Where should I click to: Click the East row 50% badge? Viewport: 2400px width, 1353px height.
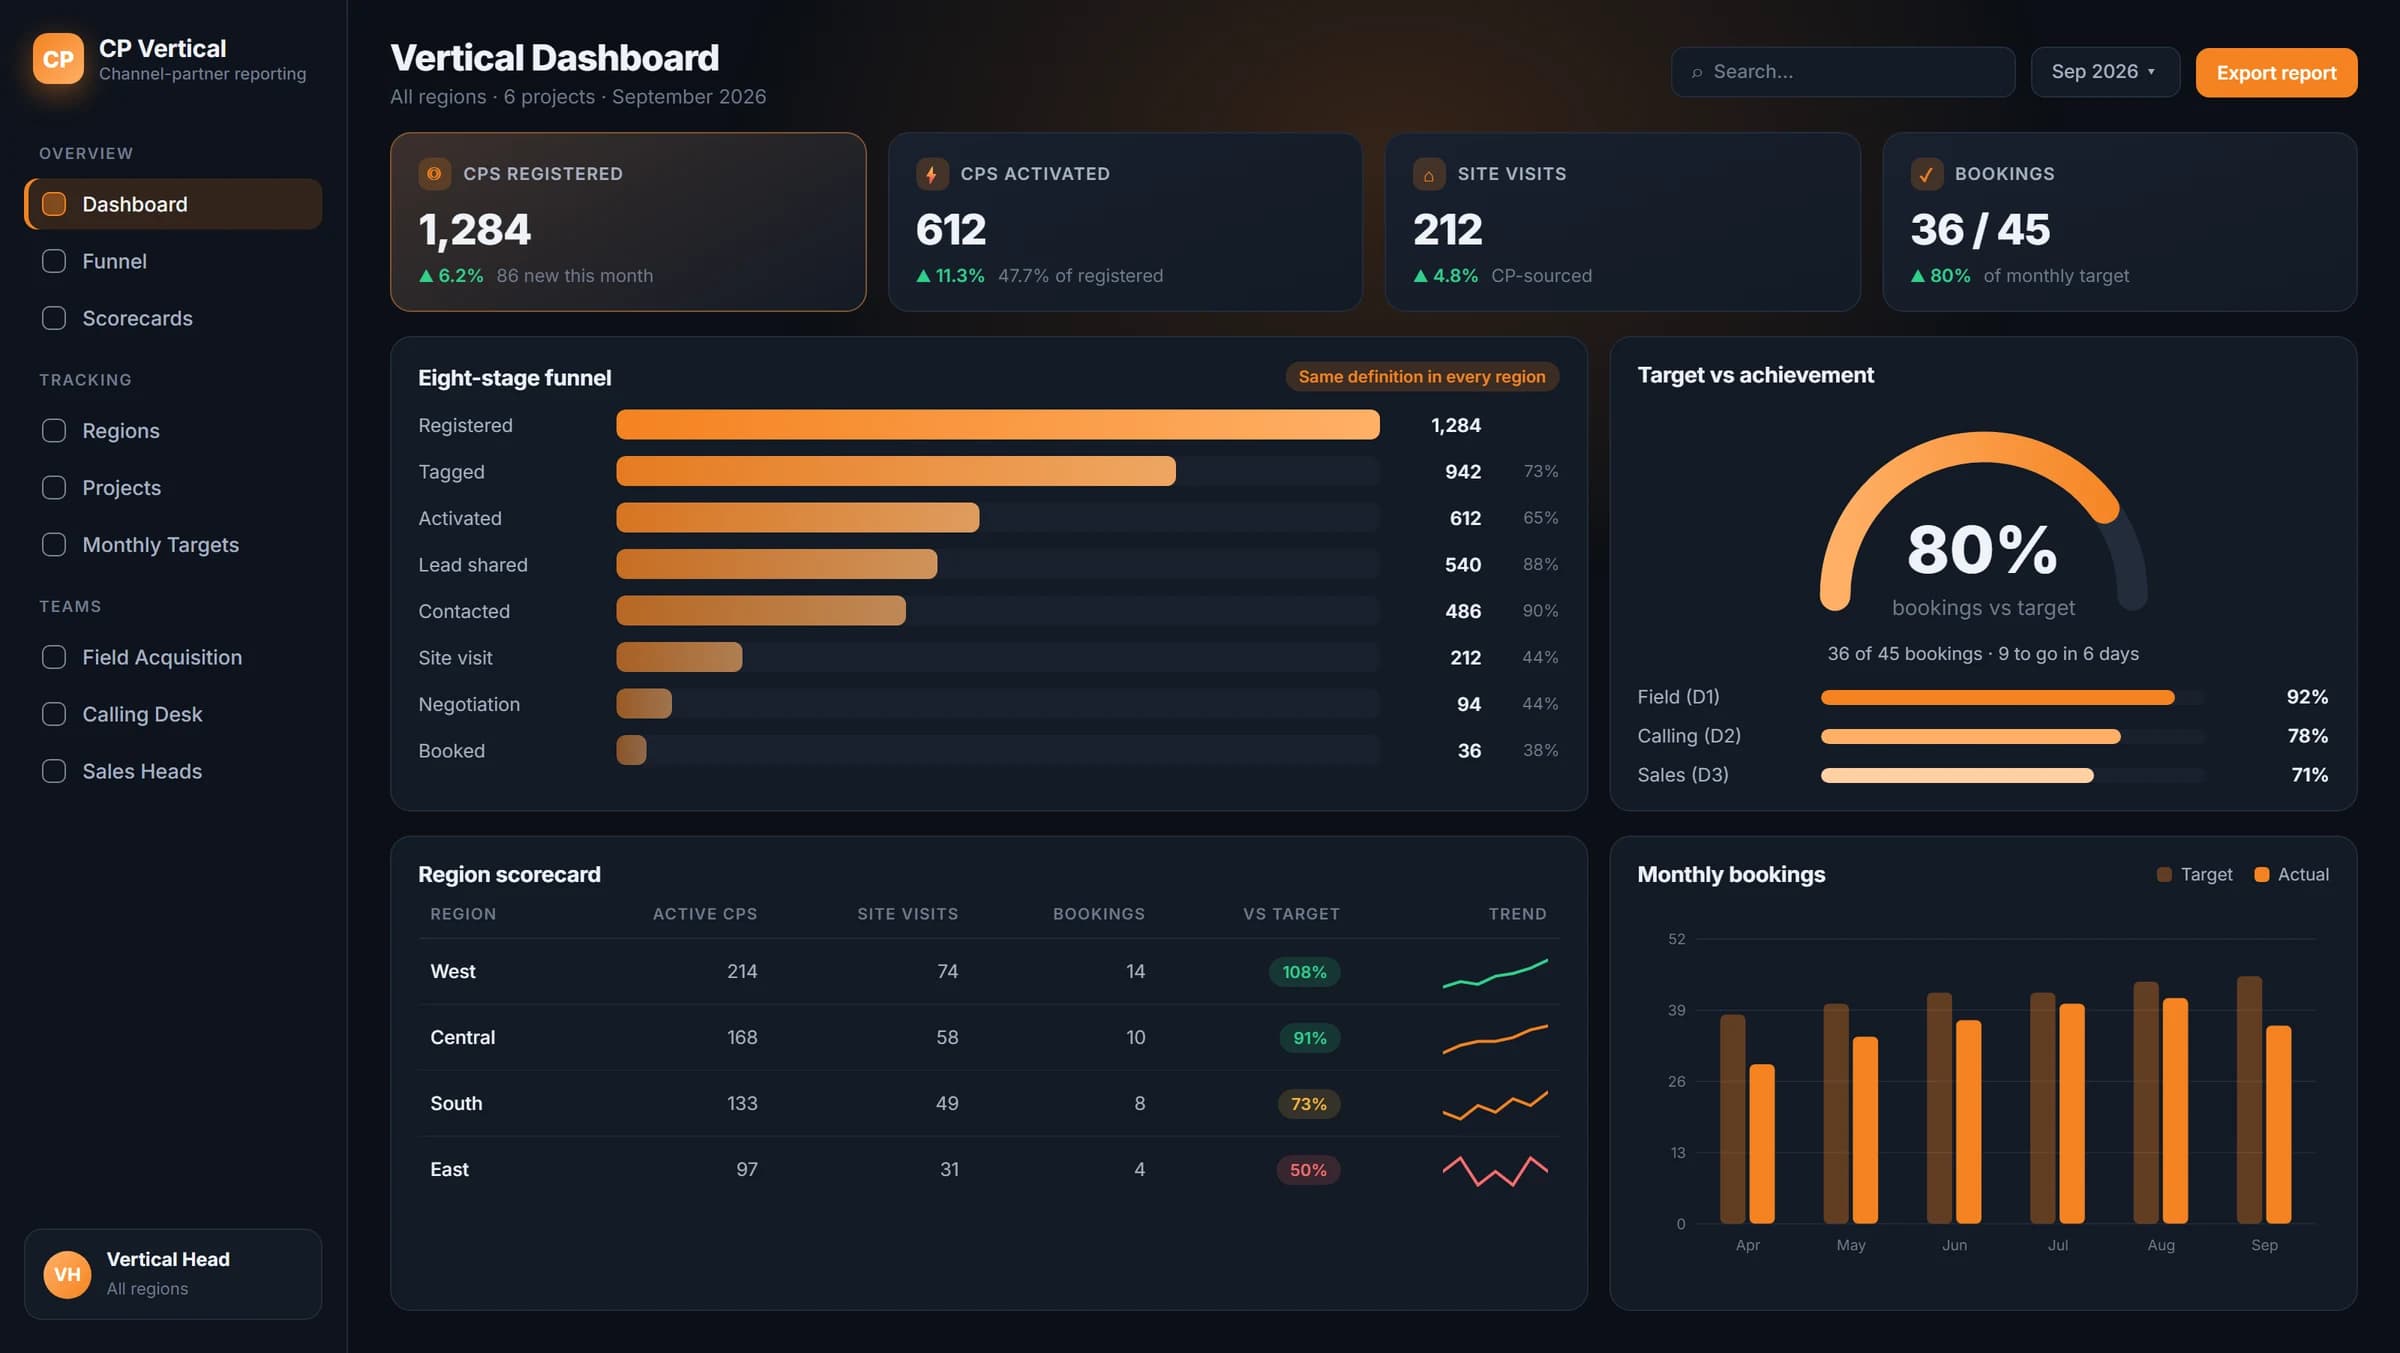tap(1308, 1170)
